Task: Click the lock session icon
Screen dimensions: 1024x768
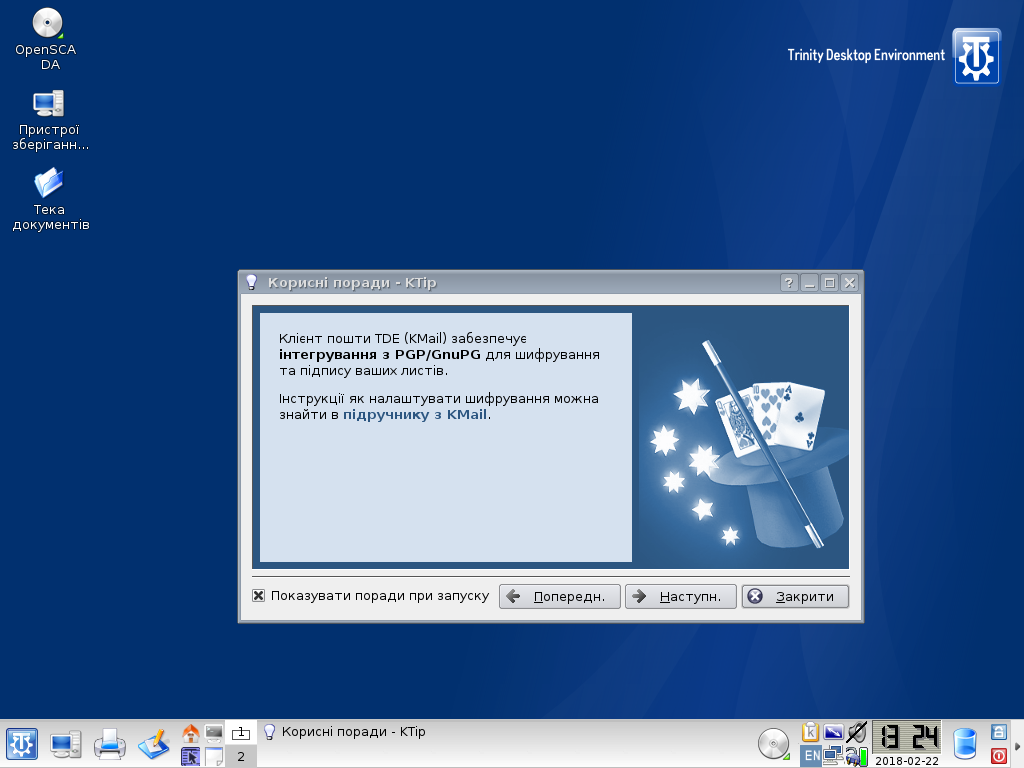Action: coord(998,732)
